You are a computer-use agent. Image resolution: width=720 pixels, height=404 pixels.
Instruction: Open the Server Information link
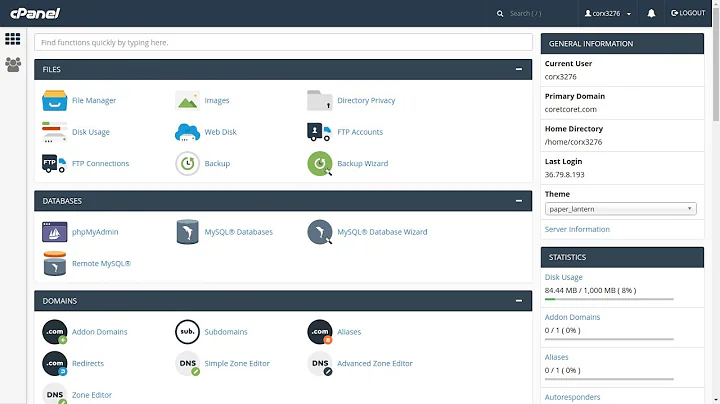[x=577, y=229]
